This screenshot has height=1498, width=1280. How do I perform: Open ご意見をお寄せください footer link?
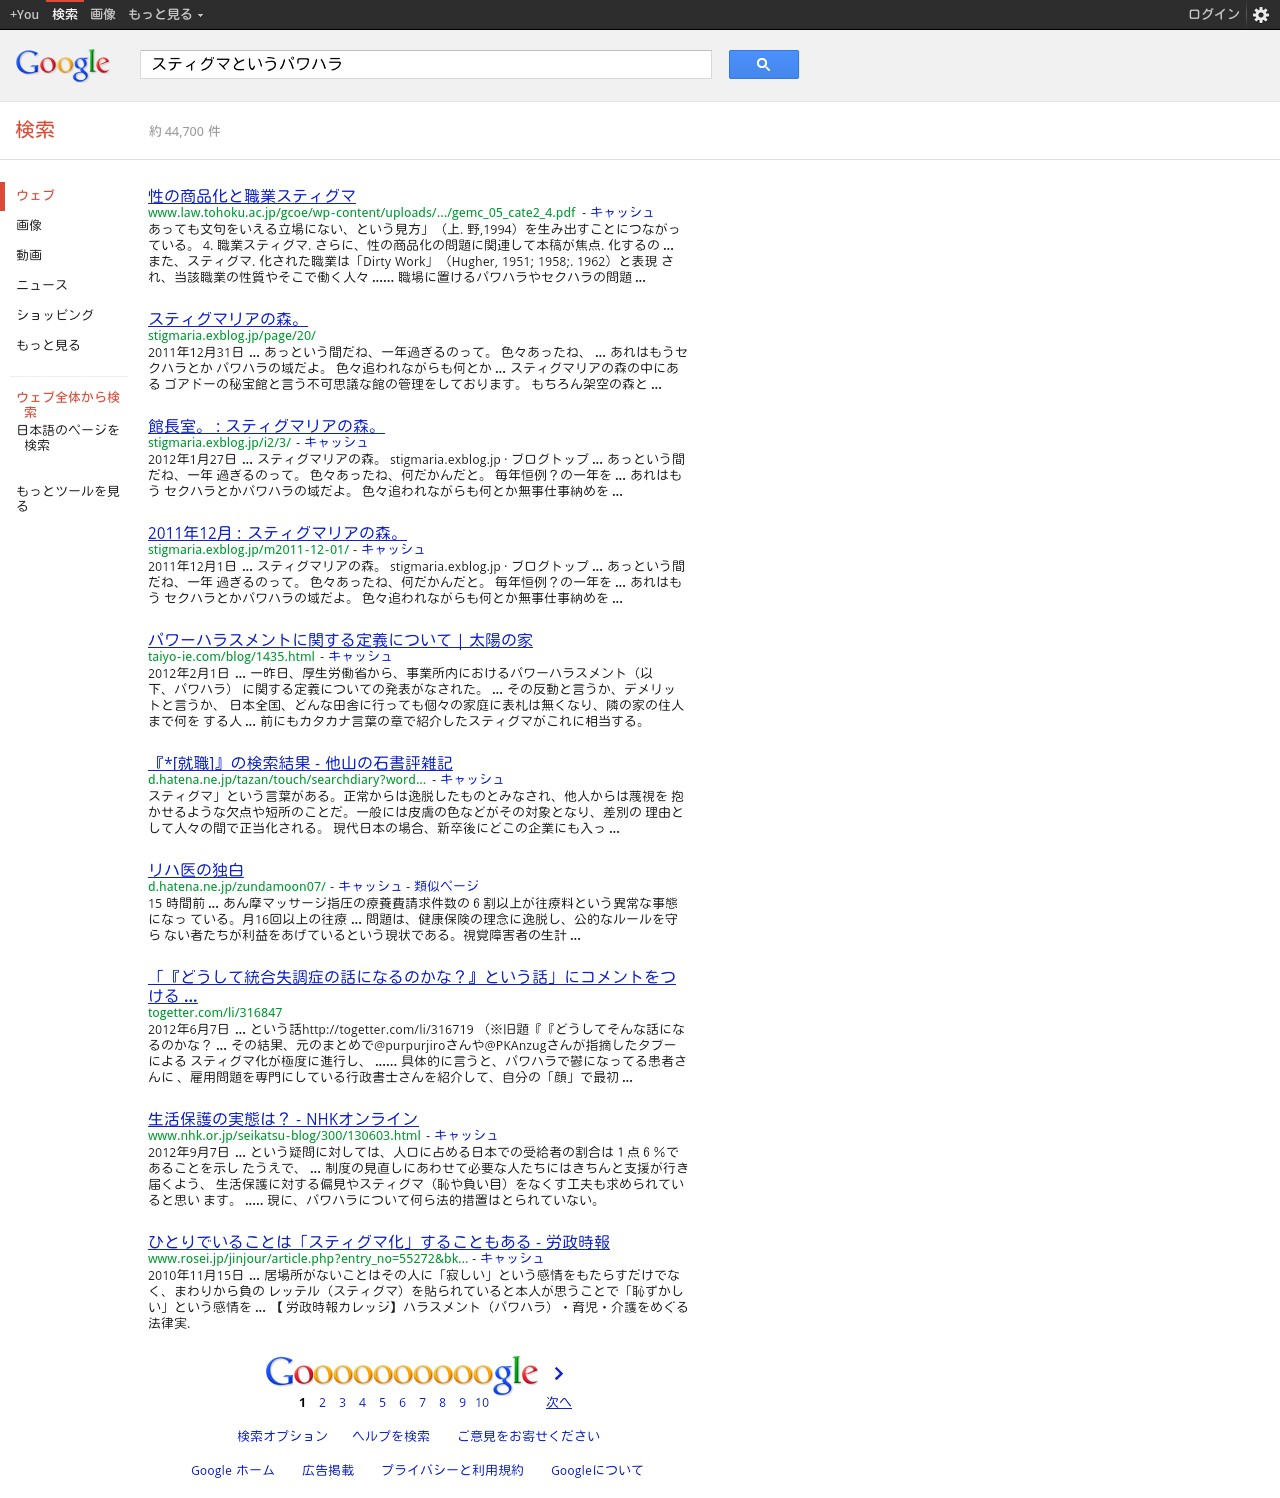(528, 1436)
